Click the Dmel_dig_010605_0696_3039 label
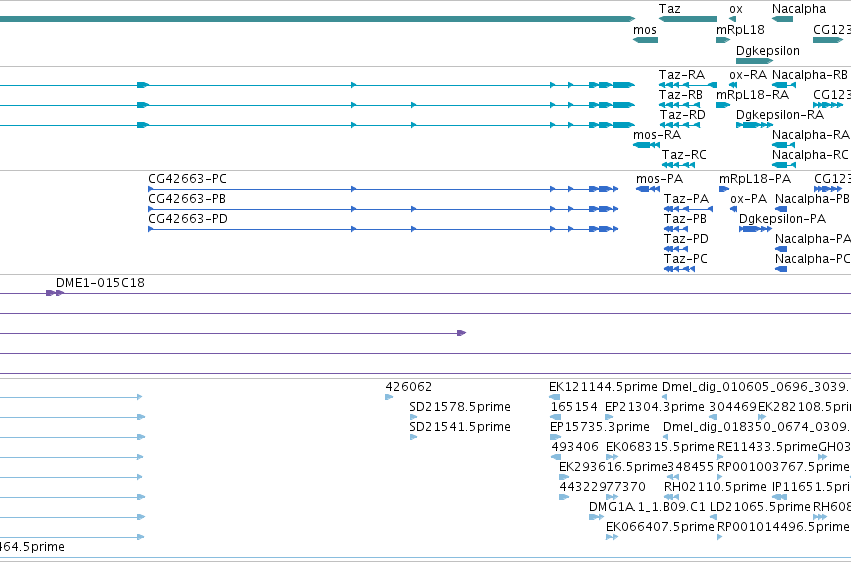Viewport: 851px width, 562px height. [x=754, y=387]
